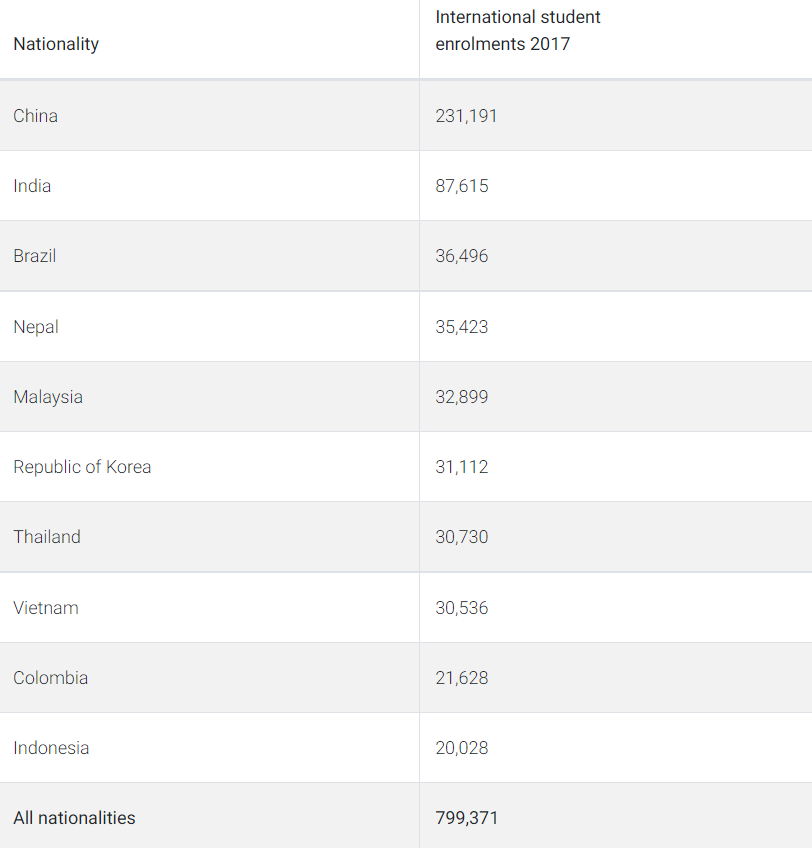The height and width of the screenshot is (848, 812).
Task: Click the Republic of Korea label
Action: point(82,467)
